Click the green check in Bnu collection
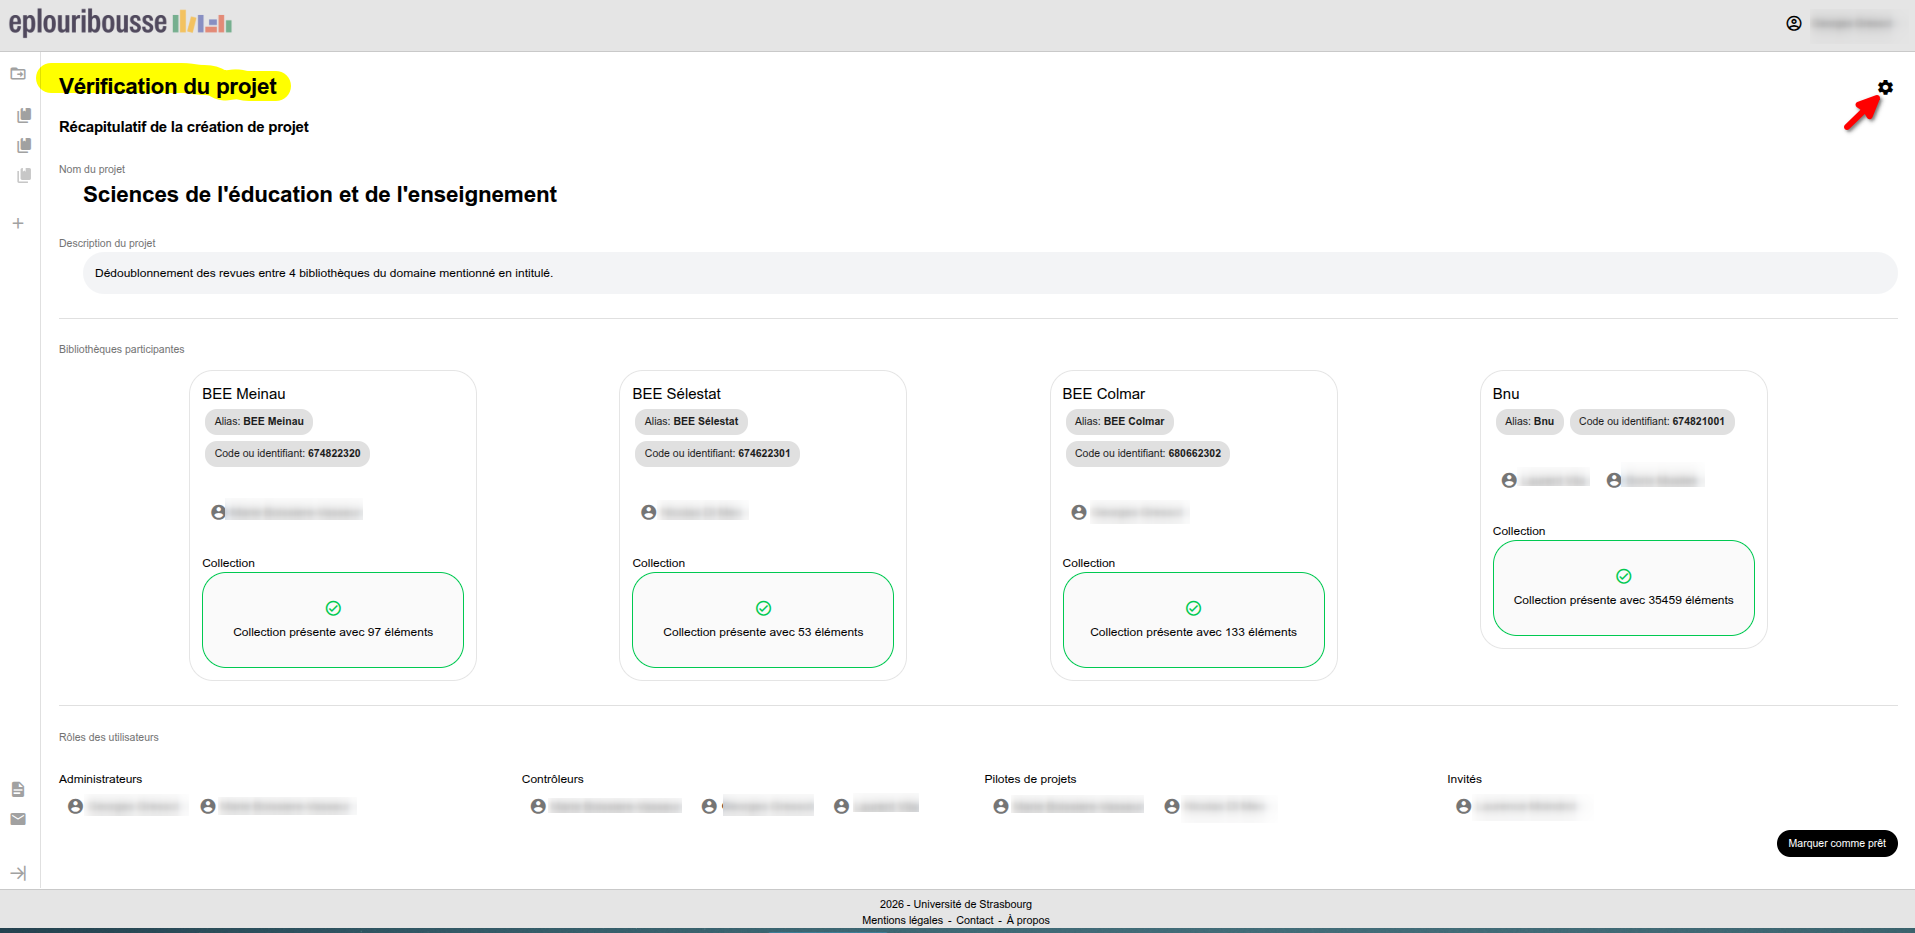The image size is (1915, 933). click(x=1624, y=576)
